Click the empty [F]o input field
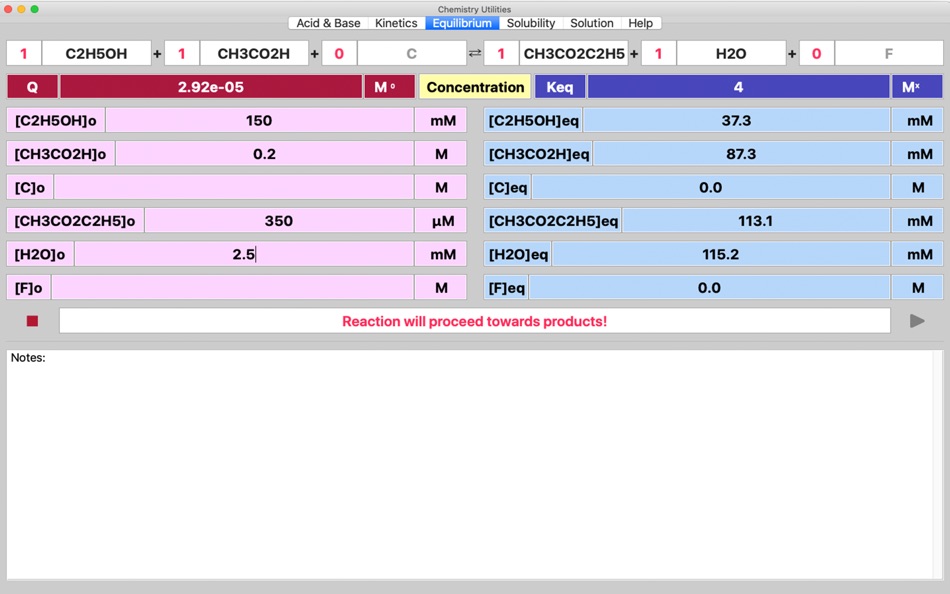The image size is (950, 594). (x=233, y=287)
